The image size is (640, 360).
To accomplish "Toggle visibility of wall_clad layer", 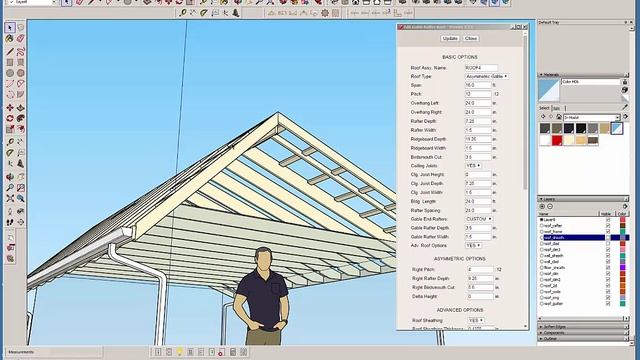I will (608, 262).
